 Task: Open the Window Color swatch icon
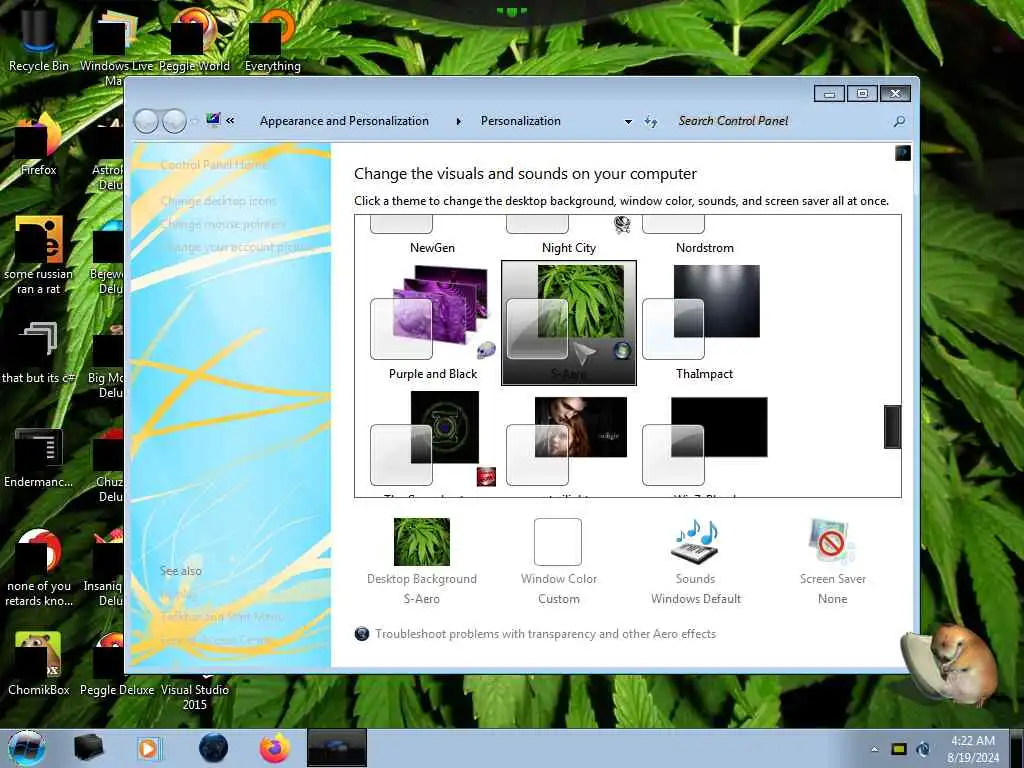click(558, 541)
